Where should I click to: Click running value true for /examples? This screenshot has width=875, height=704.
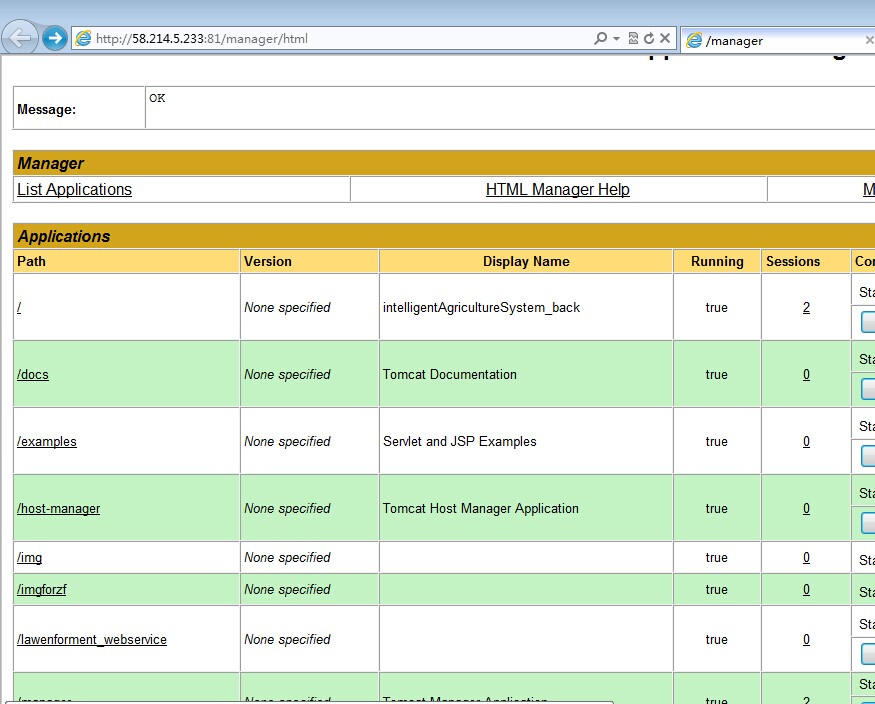tap(717, 441)
